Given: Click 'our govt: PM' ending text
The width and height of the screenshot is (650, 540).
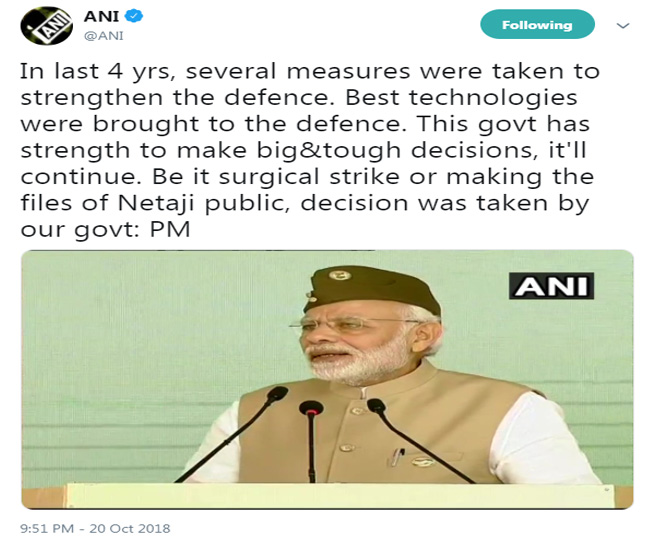Looking at the screenshot, I should click(x=105, y=230).
